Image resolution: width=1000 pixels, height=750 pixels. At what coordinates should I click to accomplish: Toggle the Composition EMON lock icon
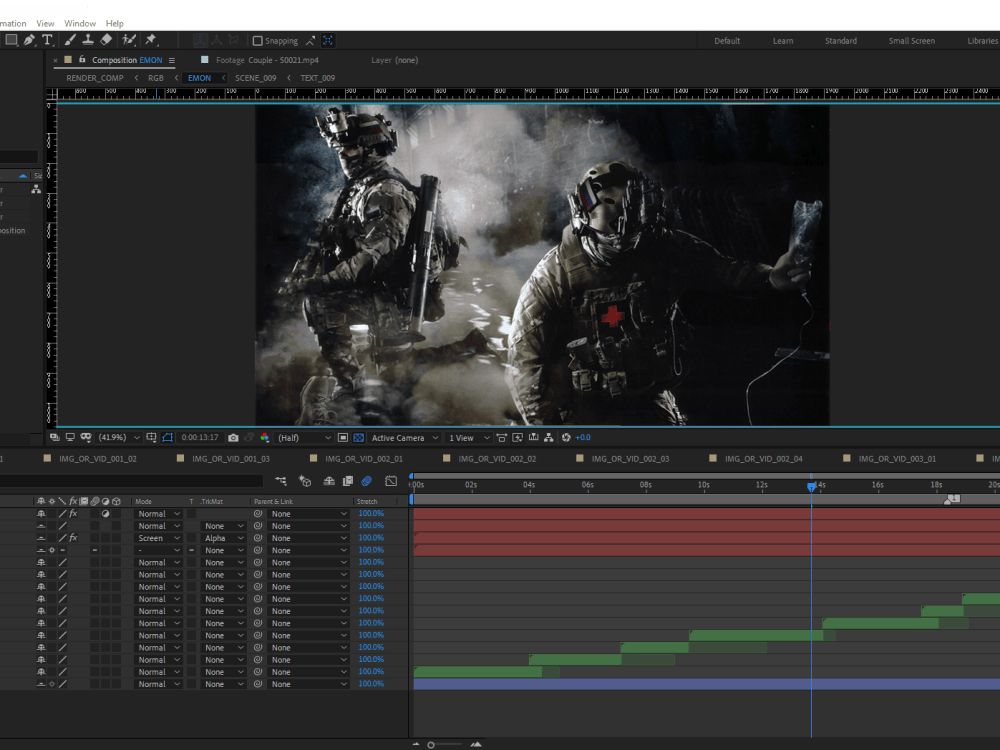82,59
